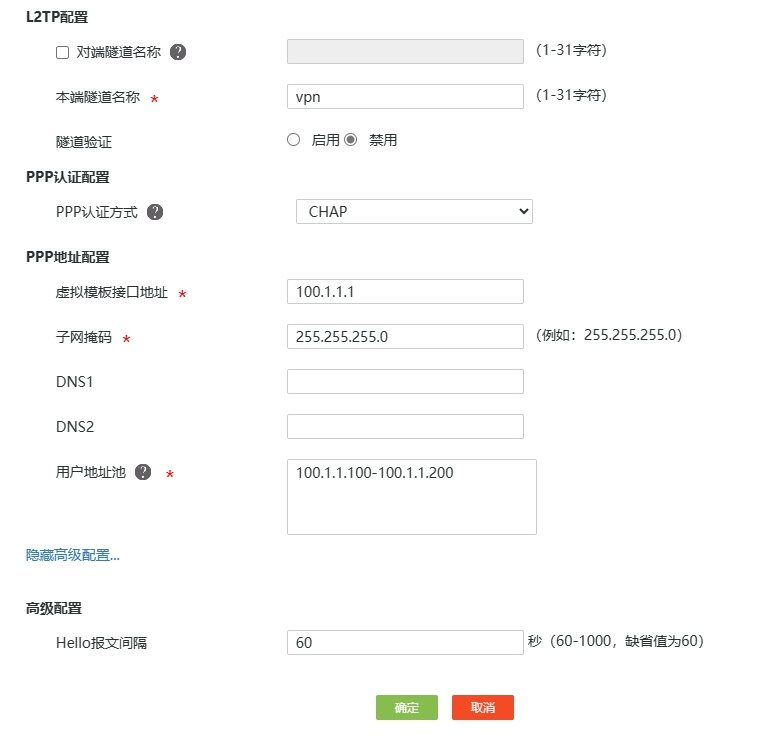
Task: Cancel with the red 取消 button
Action: point(483,708)
